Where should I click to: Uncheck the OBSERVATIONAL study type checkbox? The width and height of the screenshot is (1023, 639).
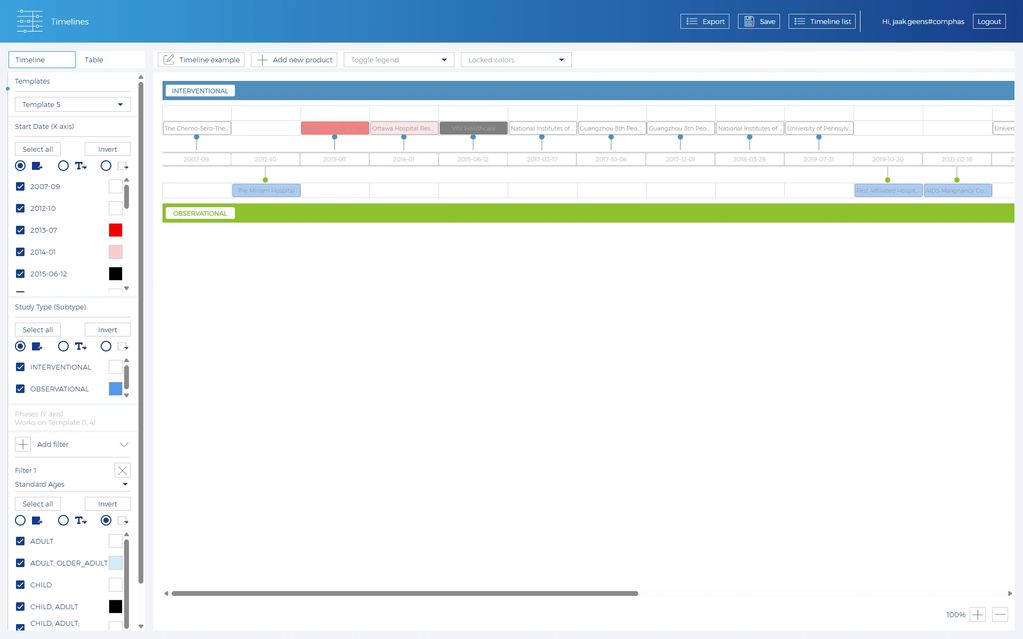(20, 389)
